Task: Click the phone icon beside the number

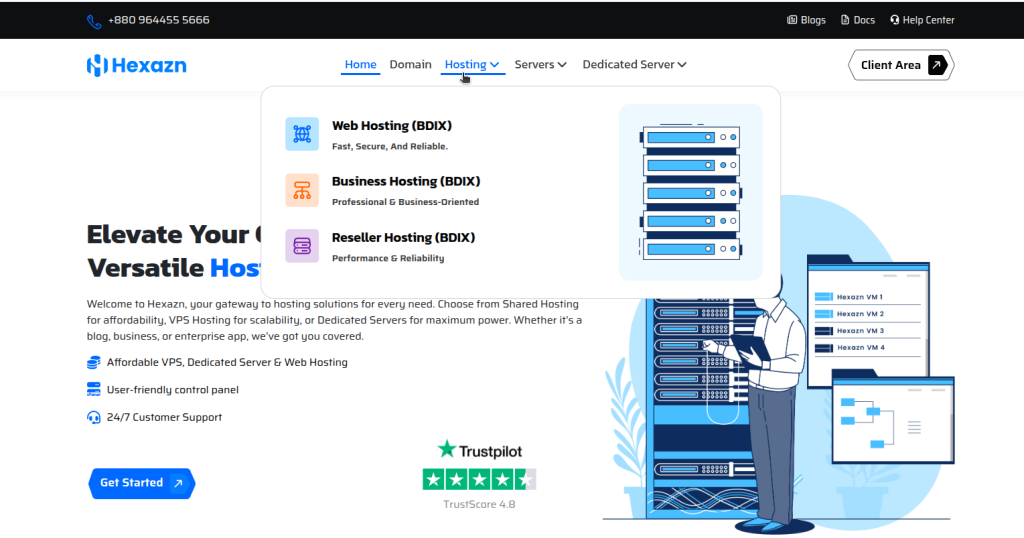Action: point(94,22)
